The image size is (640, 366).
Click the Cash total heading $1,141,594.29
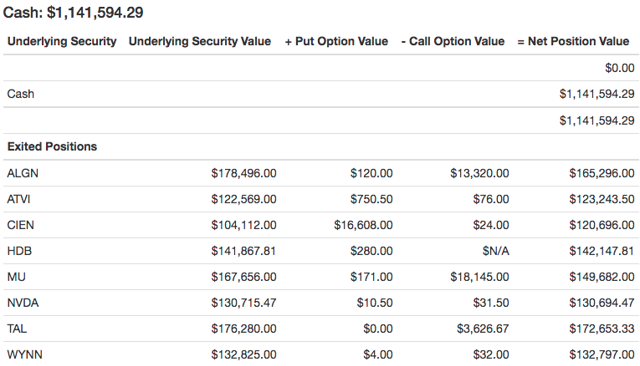click(73, 12)
